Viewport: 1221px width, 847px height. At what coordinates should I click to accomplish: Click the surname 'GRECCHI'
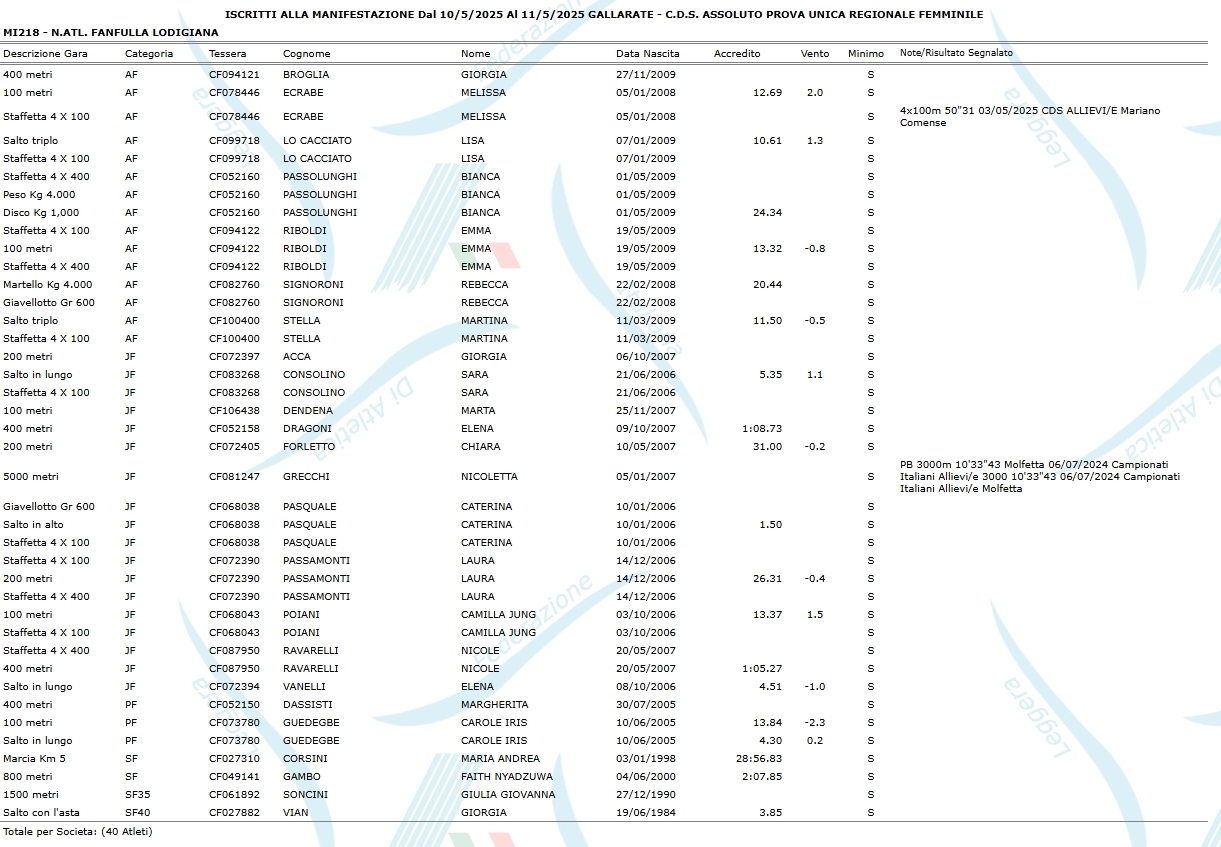(x=306, y=477)
